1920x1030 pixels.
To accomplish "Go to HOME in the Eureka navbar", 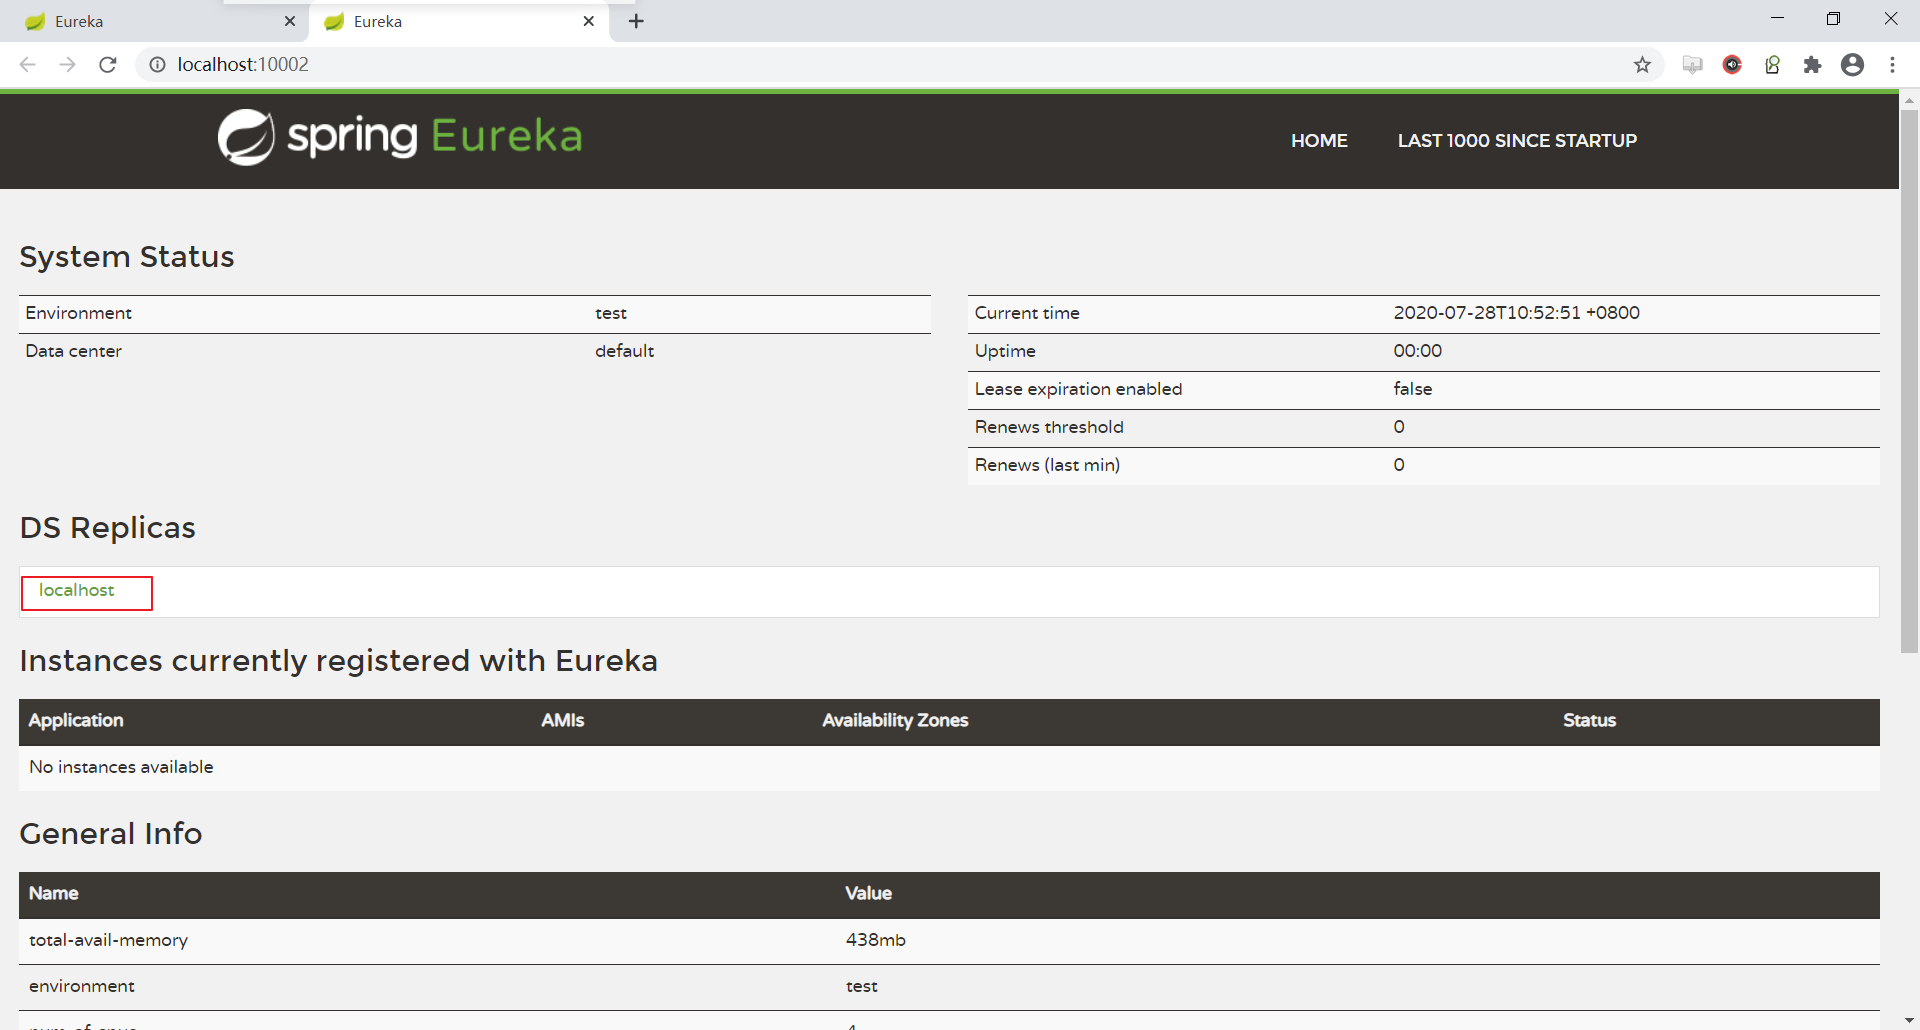I will tap(1319, 141).
